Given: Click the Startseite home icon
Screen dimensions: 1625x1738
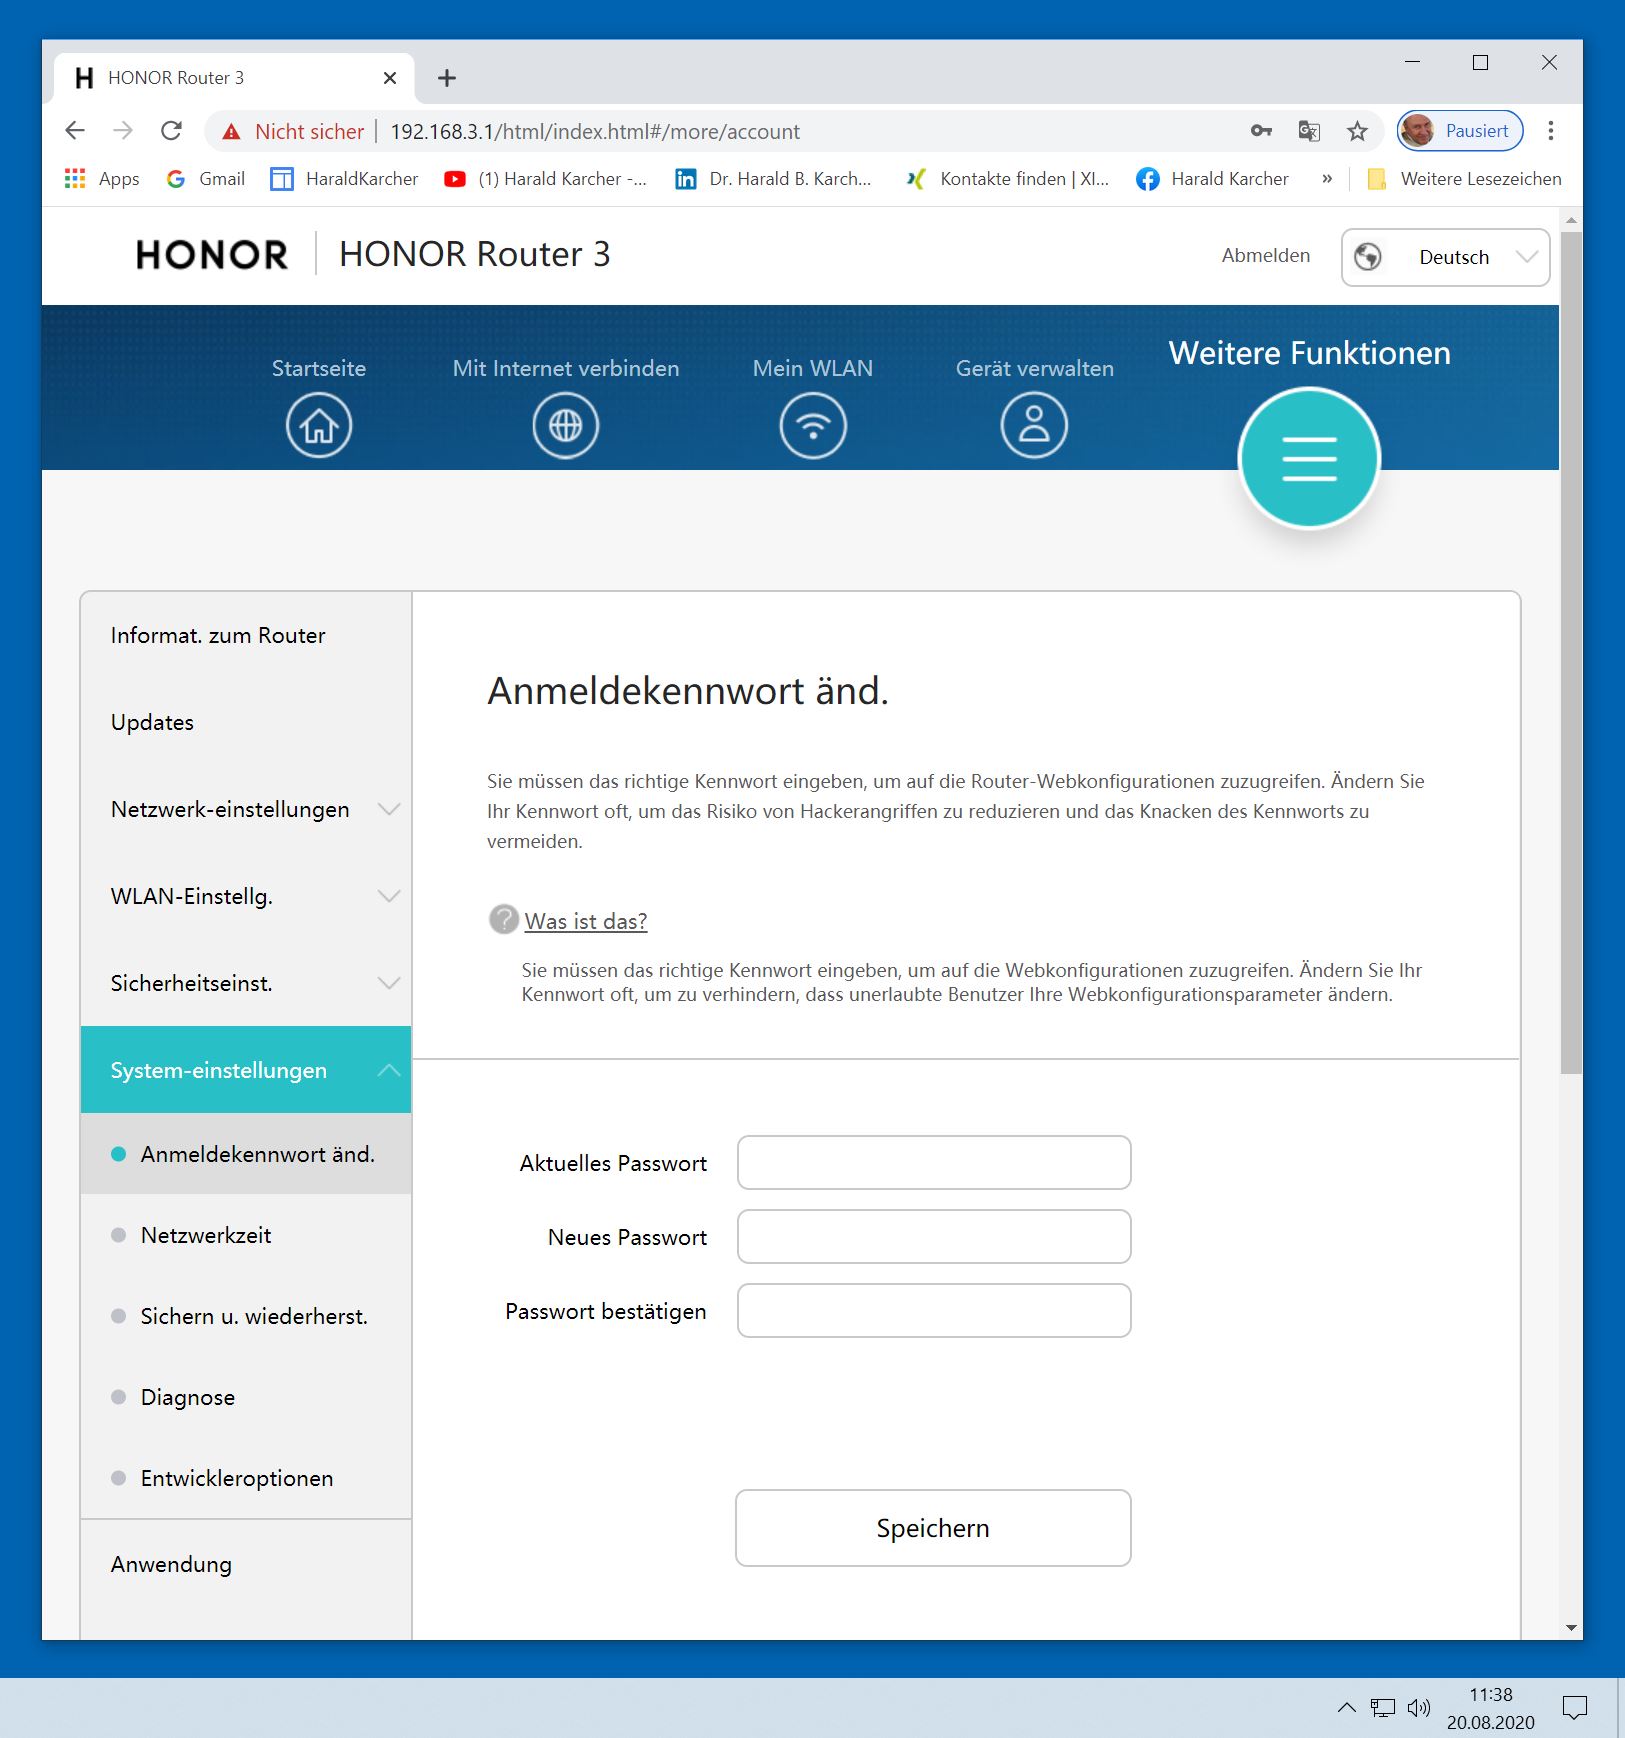Looking at the screenshot, I should point(319,426).
